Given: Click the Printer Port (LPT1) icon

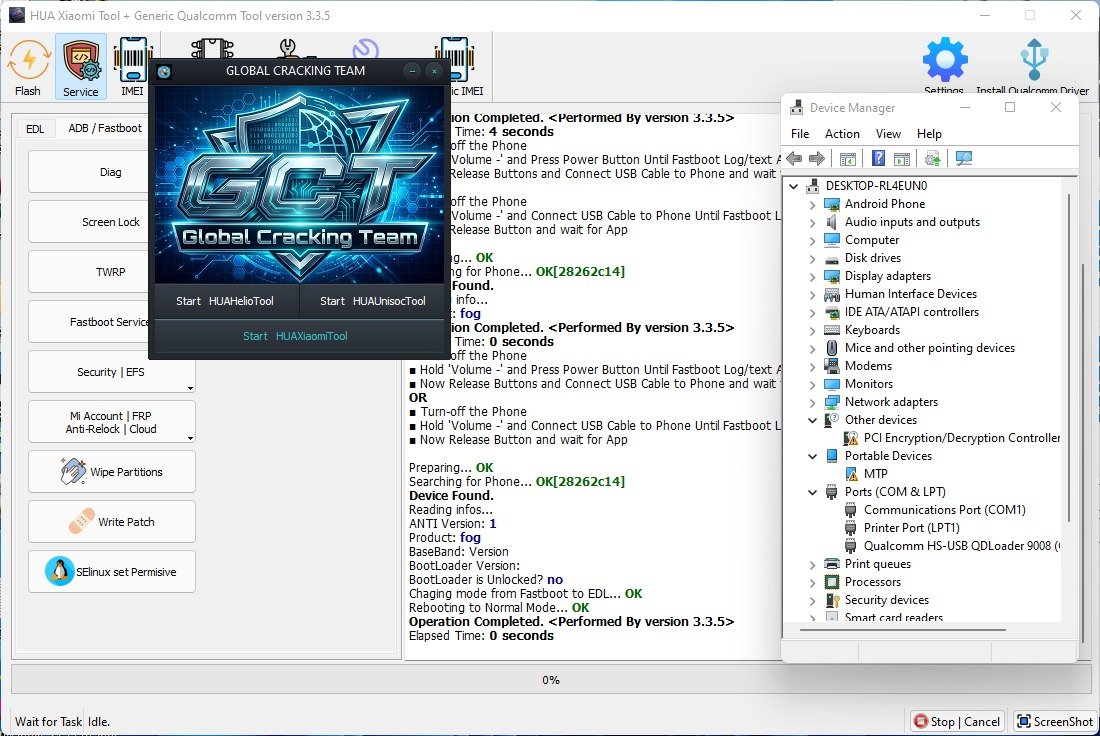Looking at the screenshot, I should coord(850,528).
